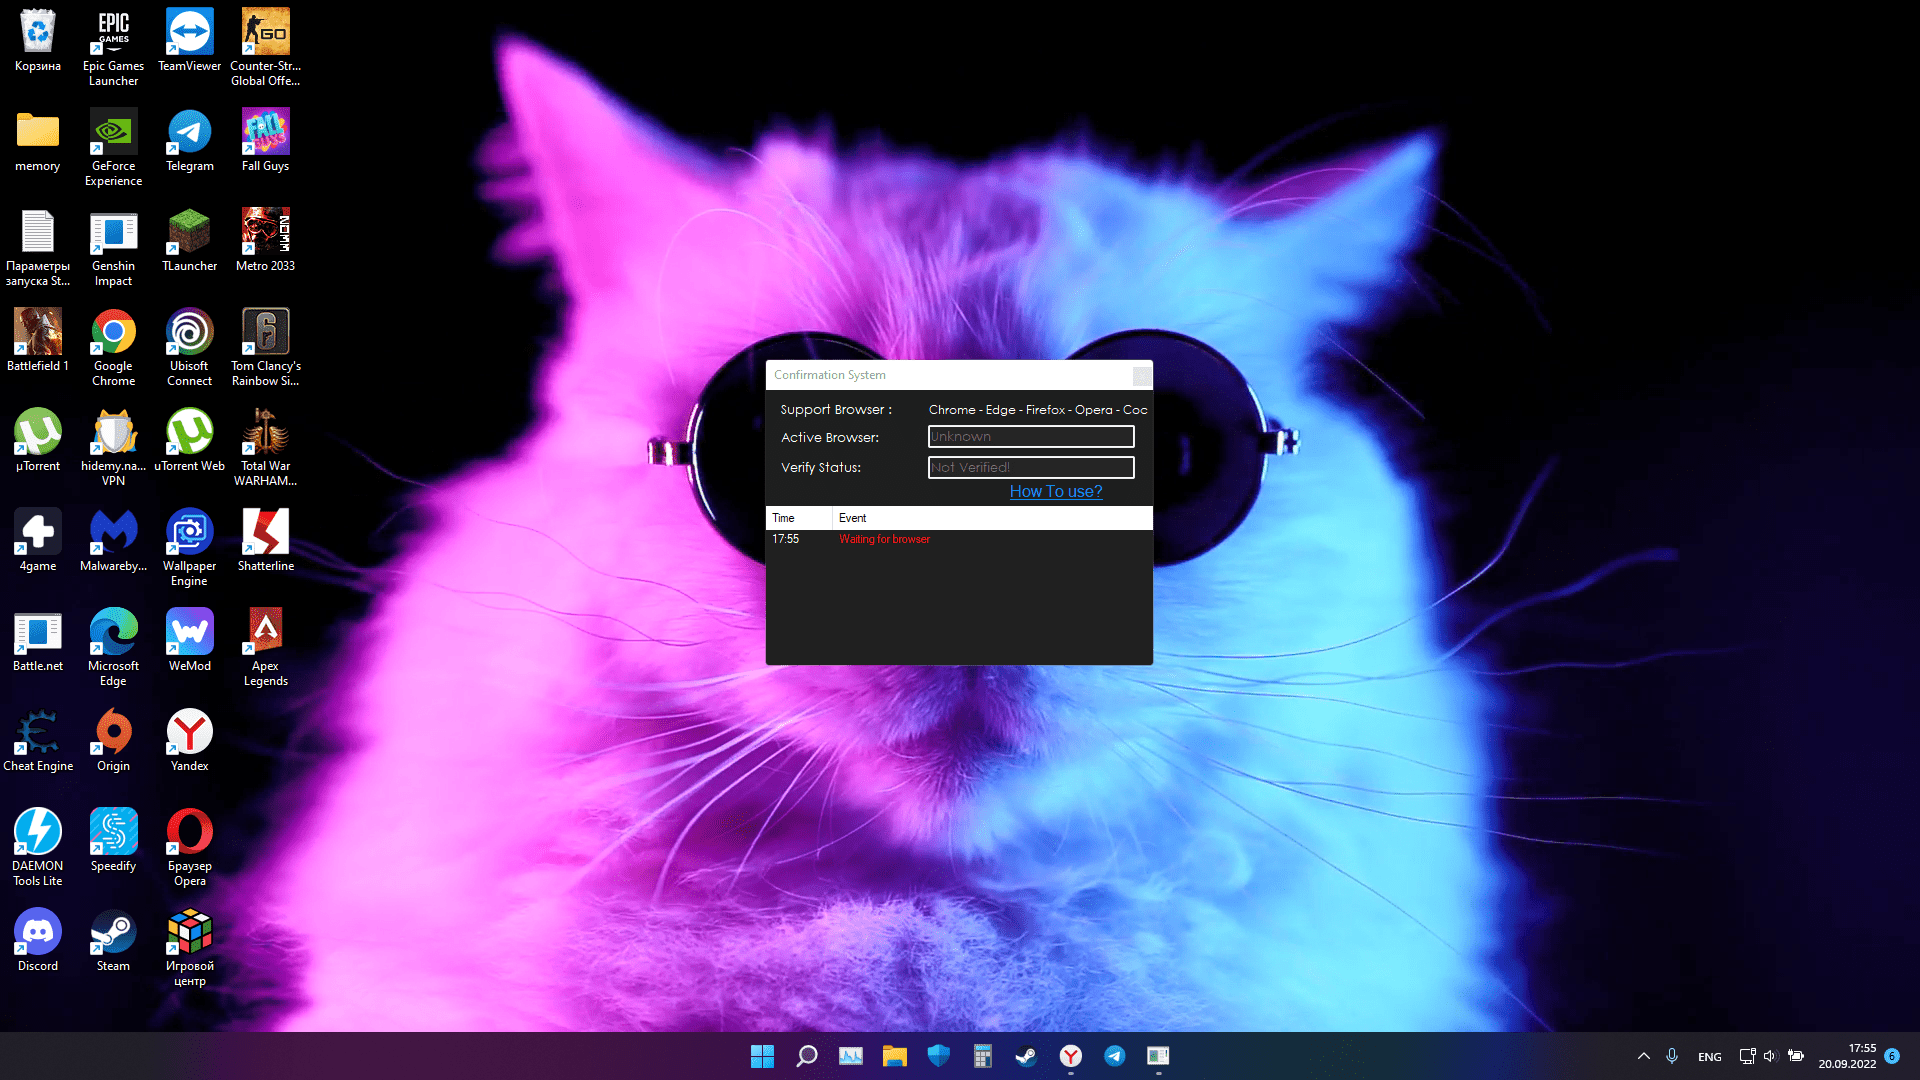Open the clock and date flyout

1847,1056
